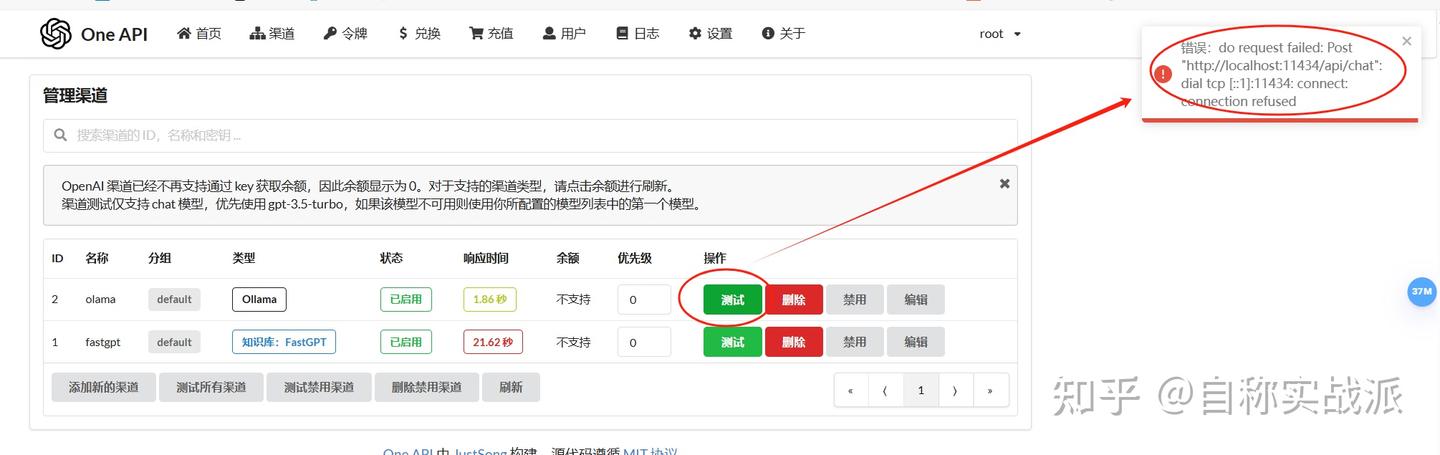The image size is (1440, 455).
Task: Delete the fastgpt channel
Action: (x=794, y=342)
